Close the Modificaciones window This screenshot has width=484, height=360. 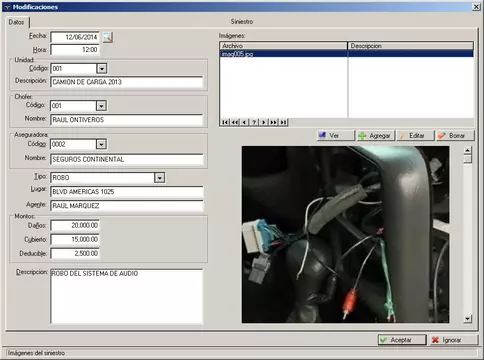pos(476,7)
